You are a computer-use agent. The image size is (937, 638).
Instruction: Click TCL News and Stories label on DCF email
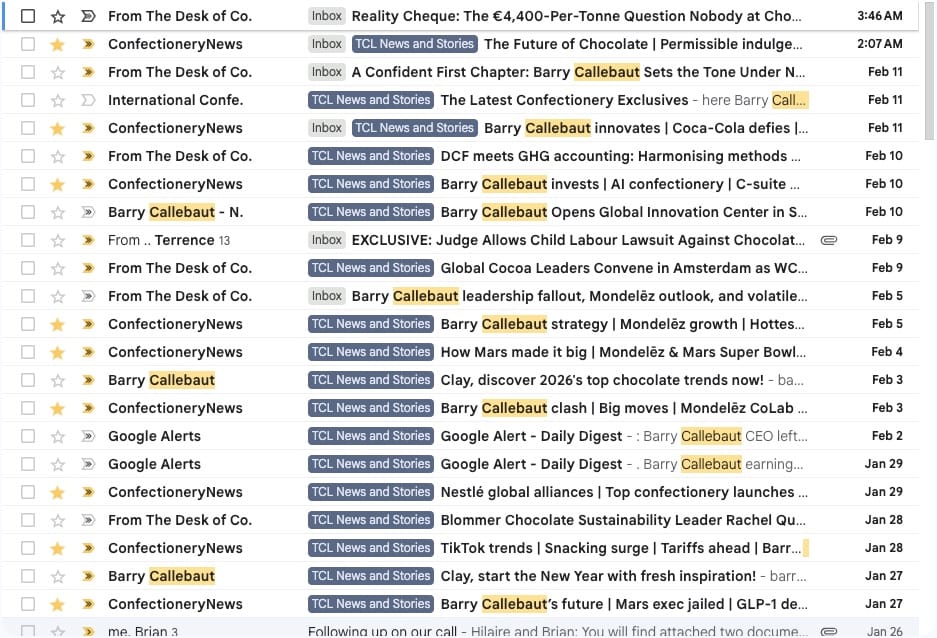(x=370, y=156)
